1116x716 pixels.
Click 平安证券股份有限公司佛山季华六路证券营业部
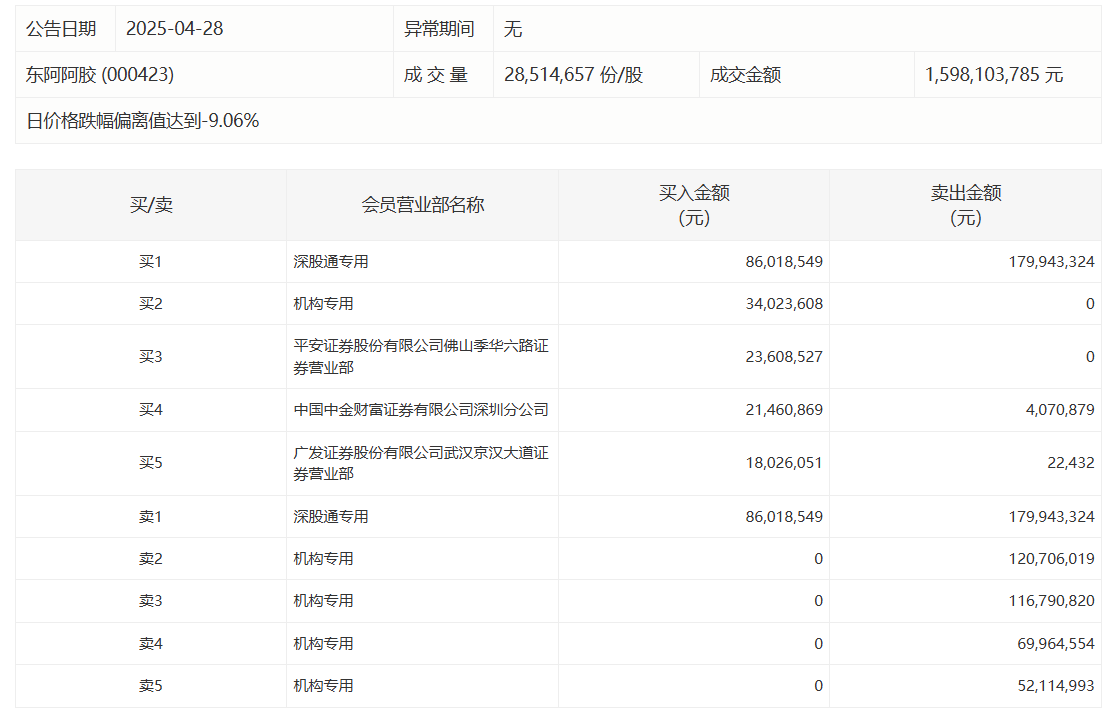click(x=421, y=357)
